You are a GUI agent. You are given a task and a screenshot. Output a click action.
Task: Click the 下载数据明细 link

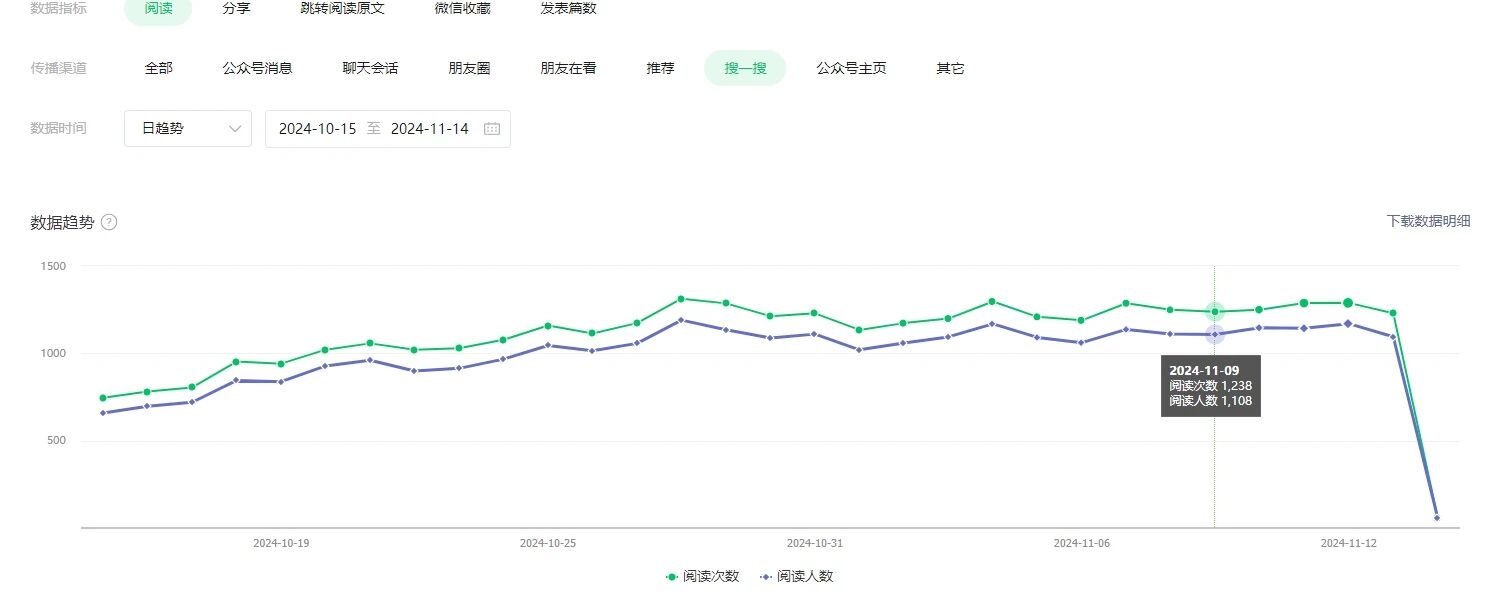1428,221
